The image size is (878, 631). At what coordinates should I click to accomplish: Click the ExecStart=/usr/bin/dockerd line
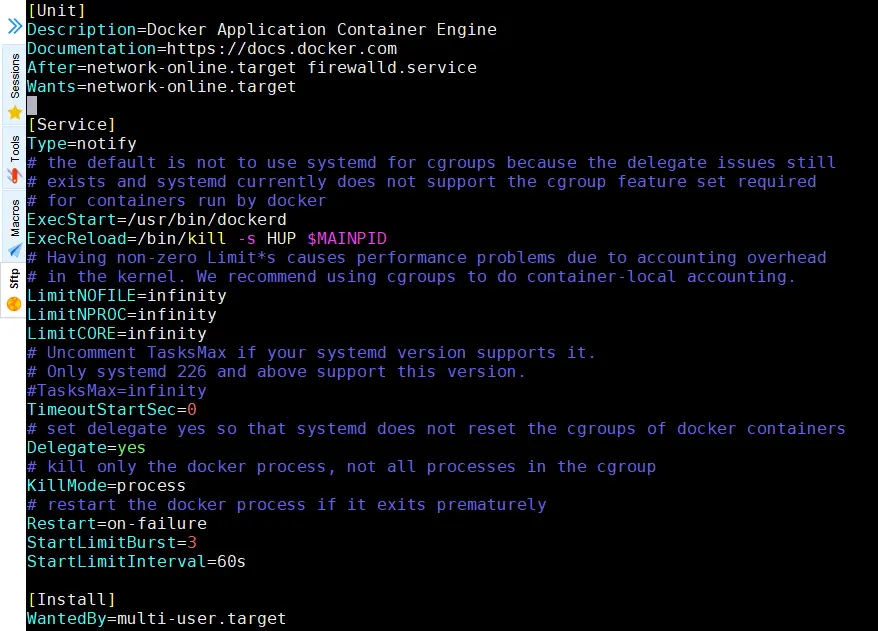pyautogui.click(x=157, y=219)
